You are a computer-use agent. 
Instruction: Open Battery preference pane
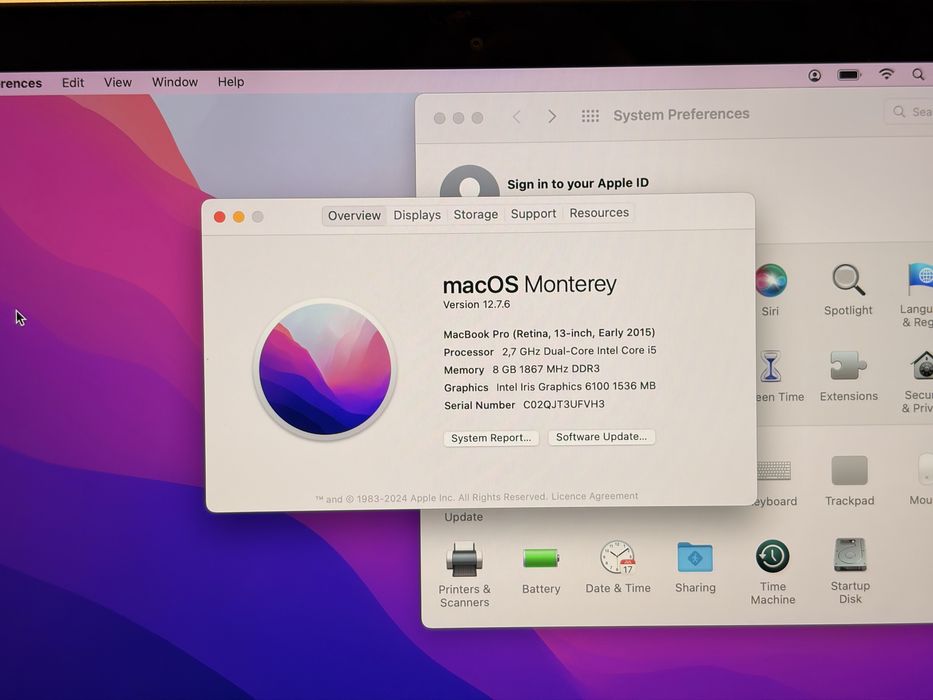coord(541,558)
